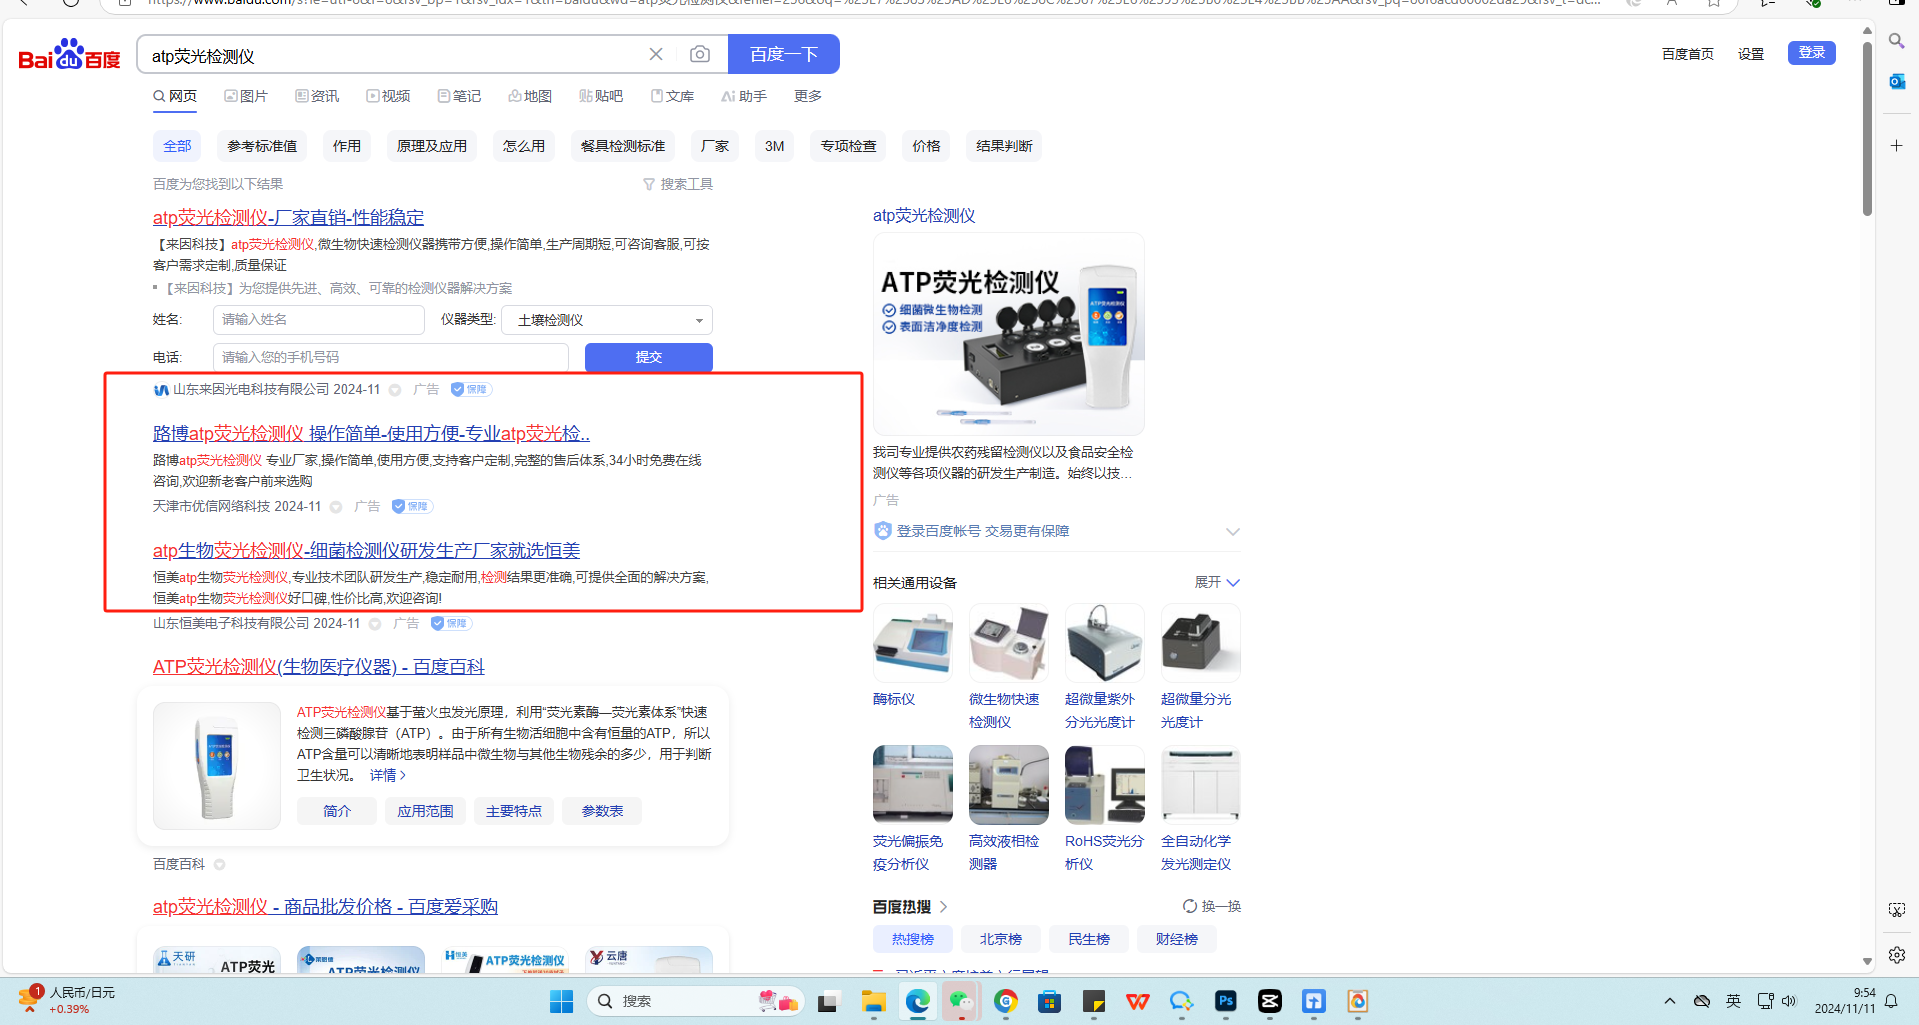This screenshot has height=1025, width=1919.
Task: Switch to the 视频 search tab
Action: 388,96
